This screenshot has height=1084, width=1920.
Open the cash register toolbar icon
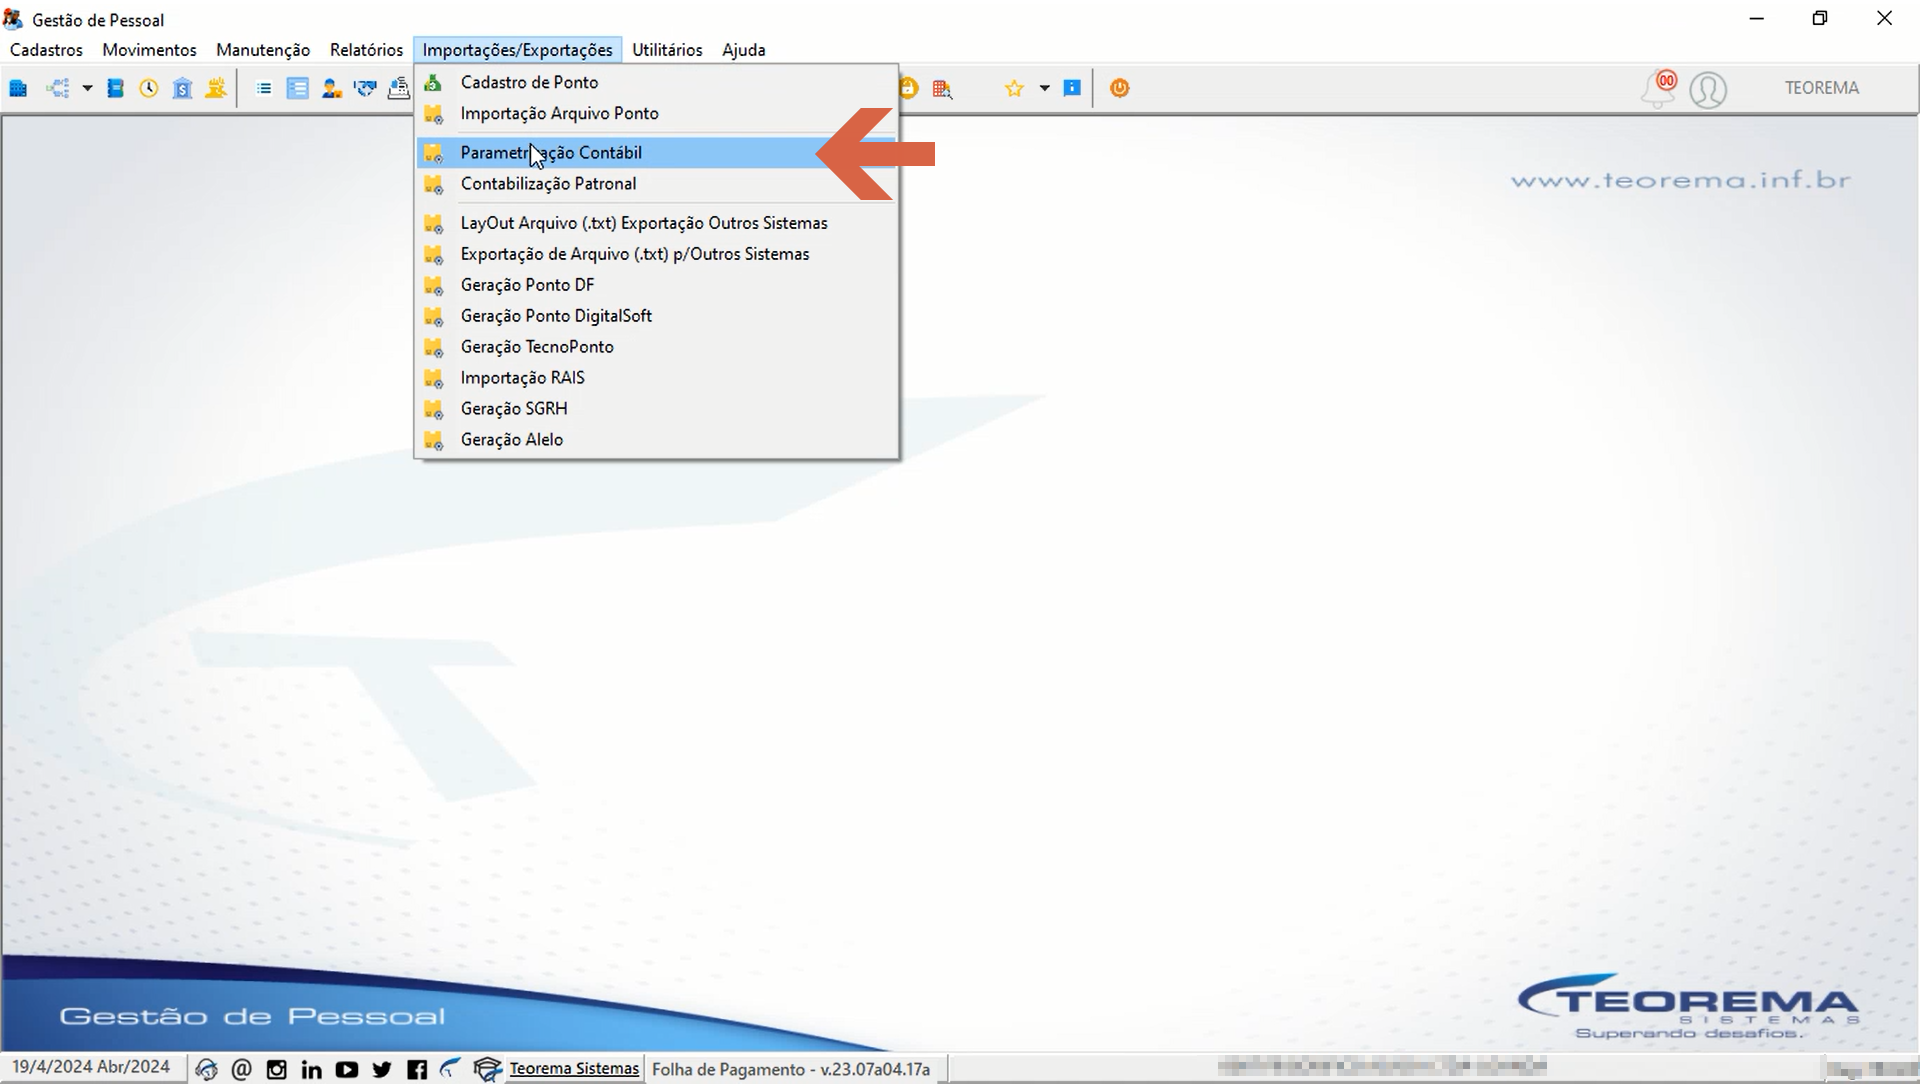pos(399,88)
